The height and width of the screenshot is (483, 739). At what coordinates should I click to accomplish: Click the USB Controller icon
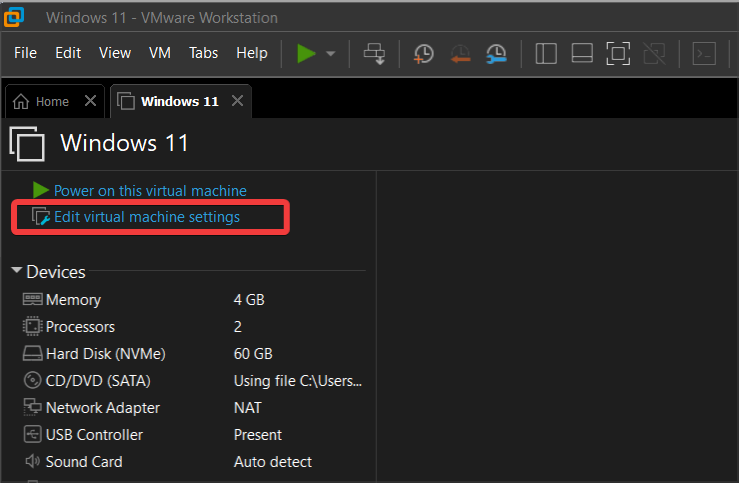(x=33, y=434)
